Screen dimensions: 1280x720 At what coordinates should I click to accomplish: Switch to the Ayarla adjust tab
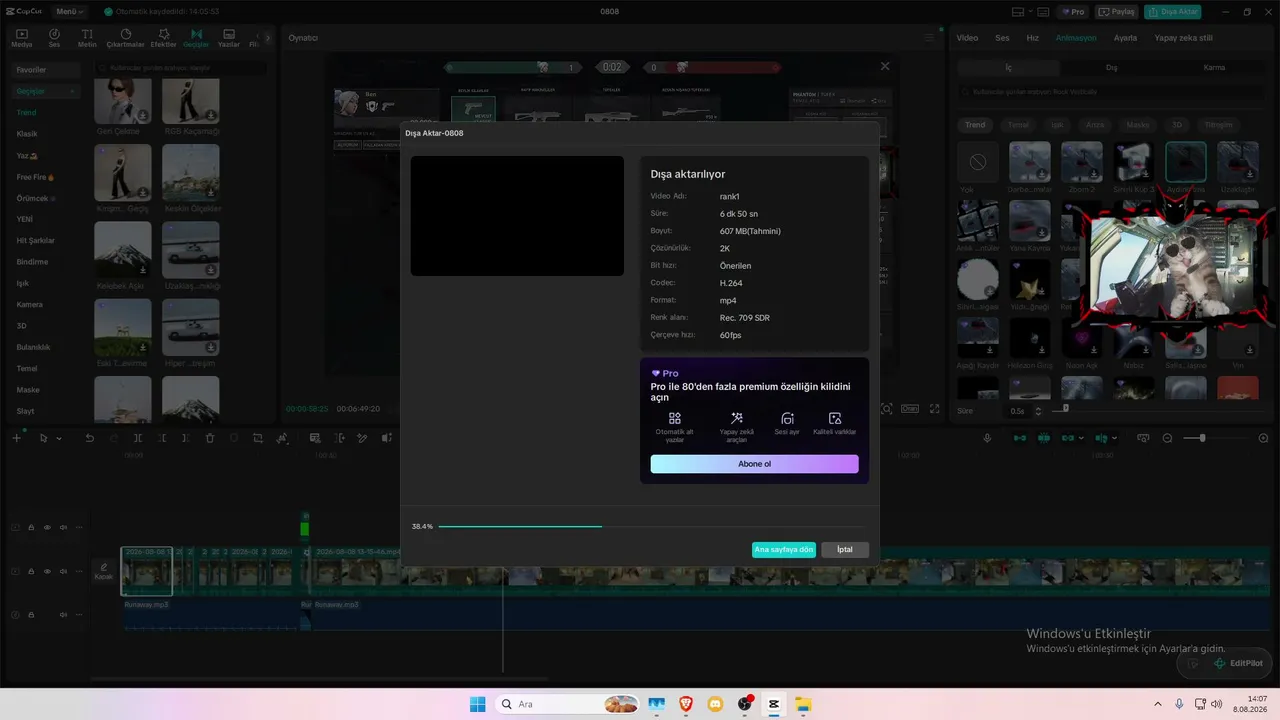[x=1126, y=38]
